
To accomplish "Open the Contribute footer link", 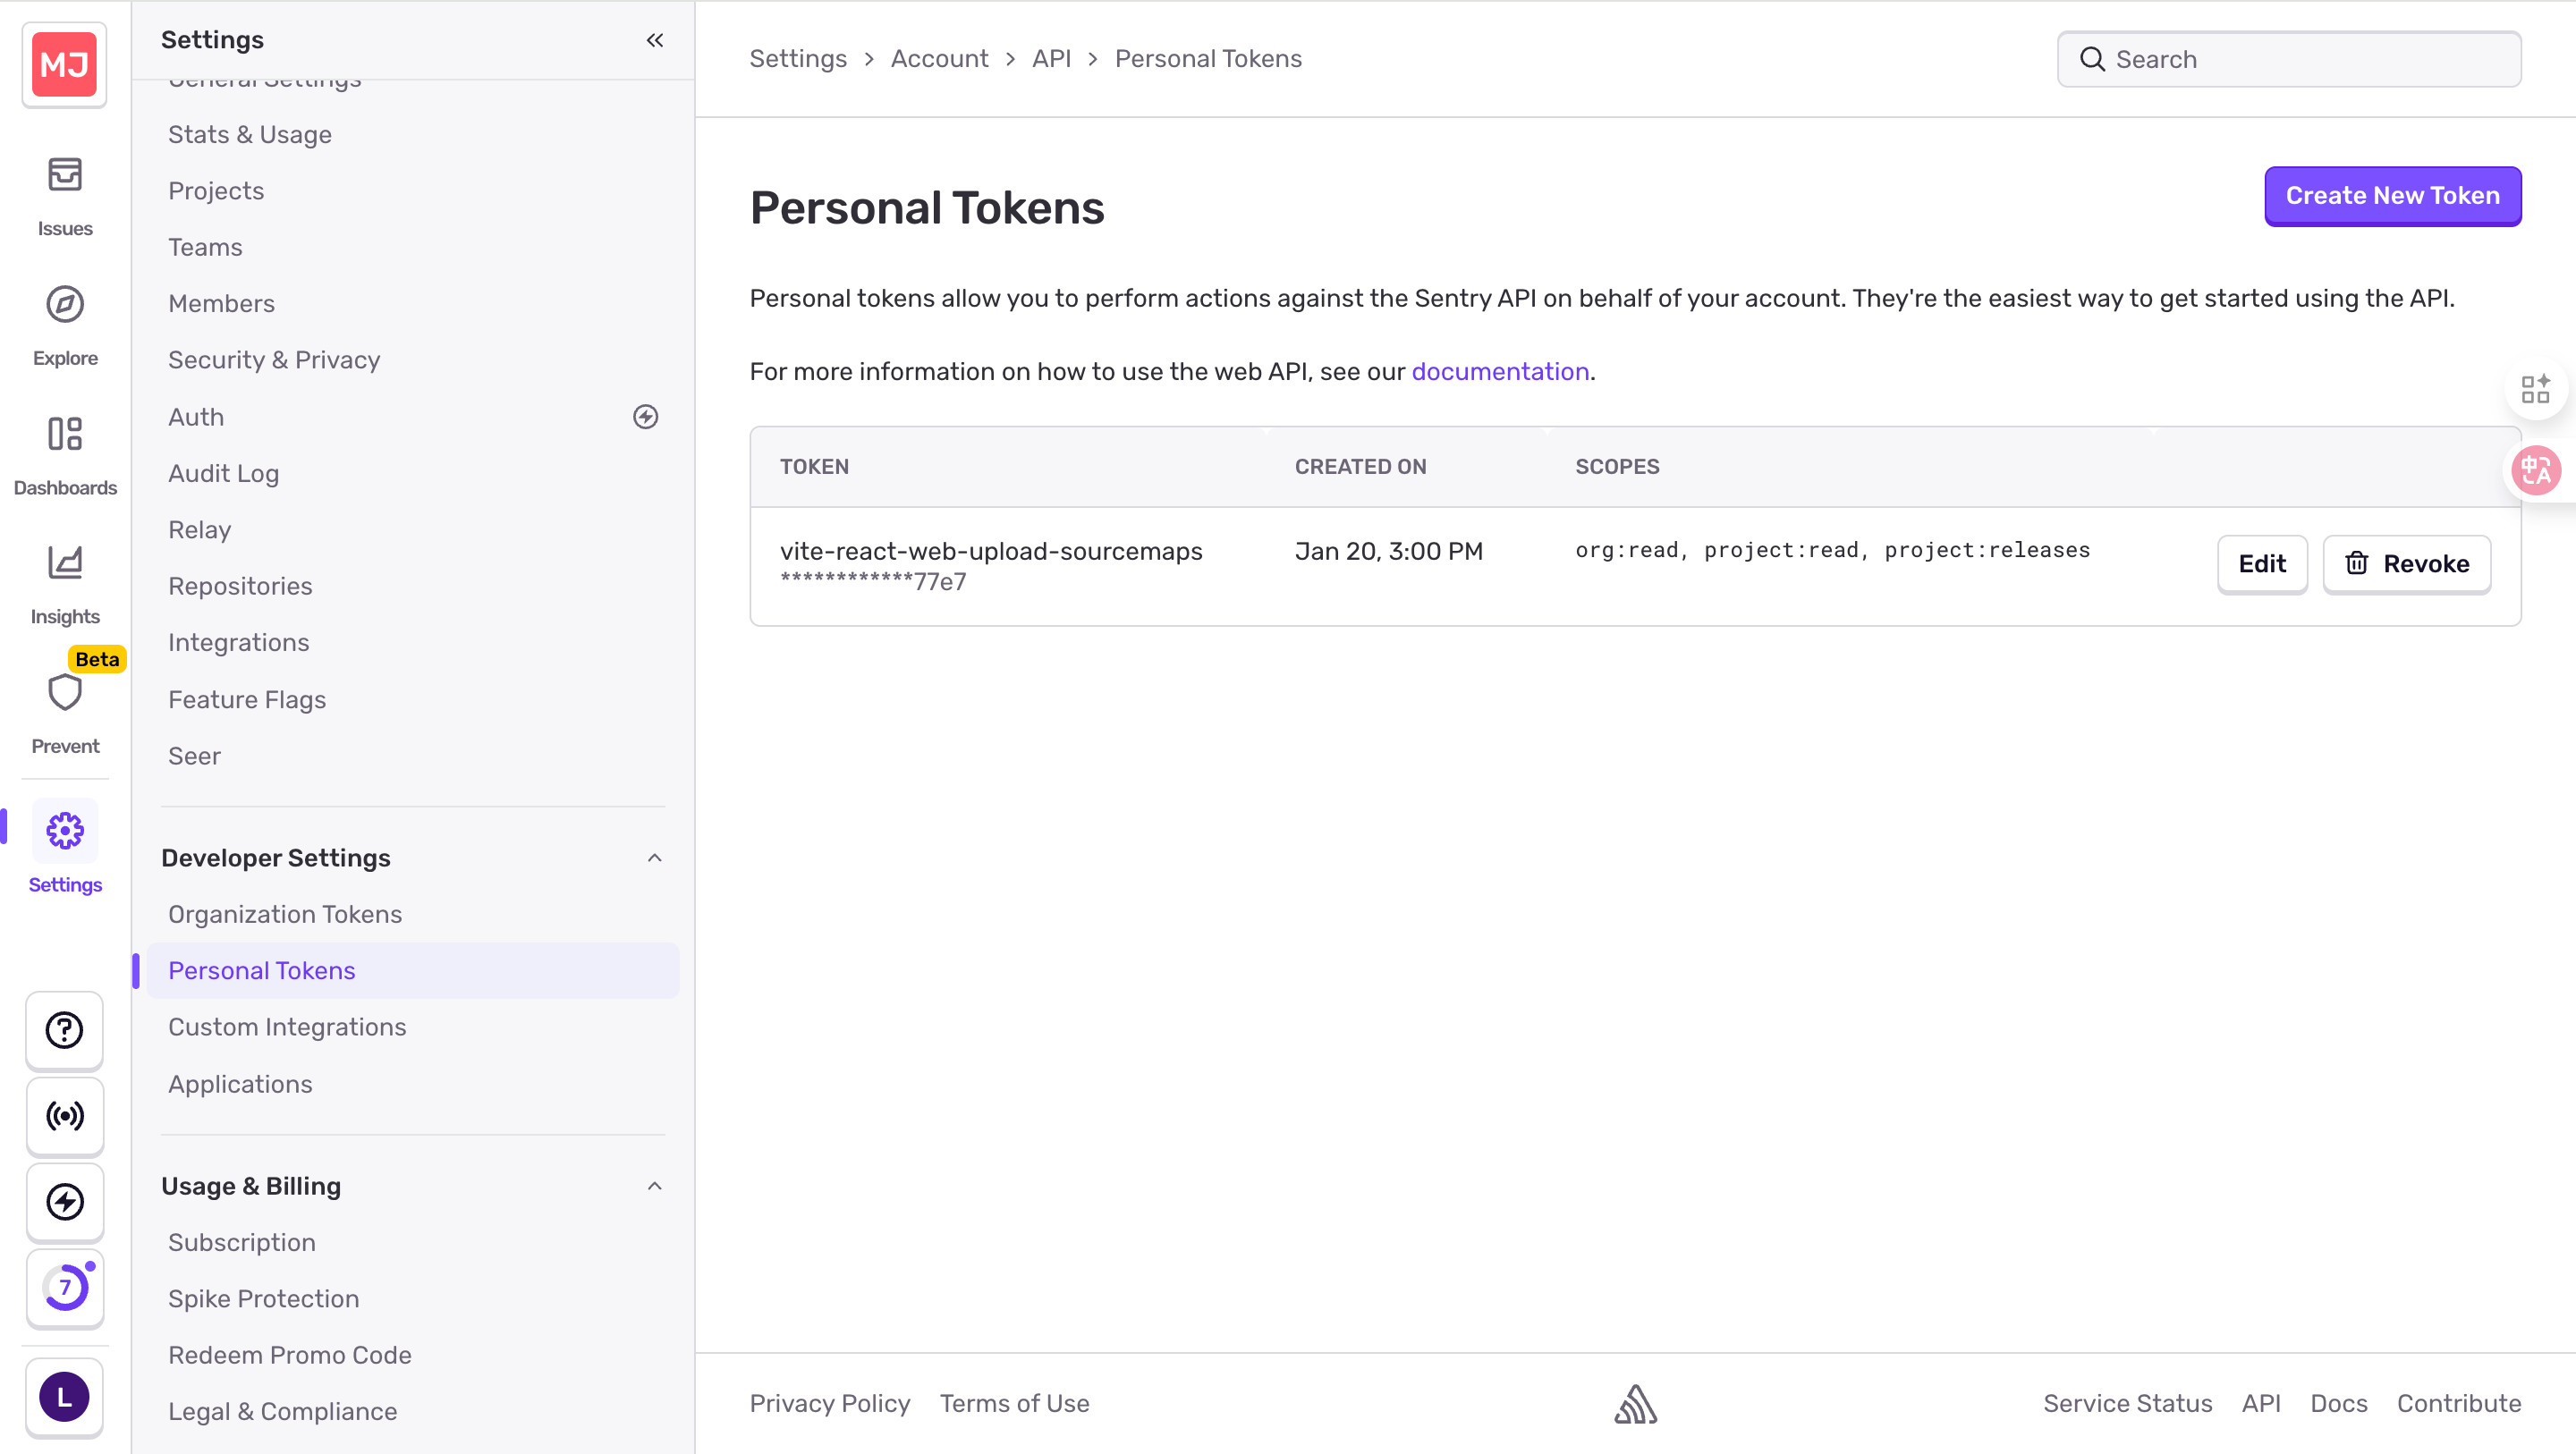I will [x=2459, y=1404].
